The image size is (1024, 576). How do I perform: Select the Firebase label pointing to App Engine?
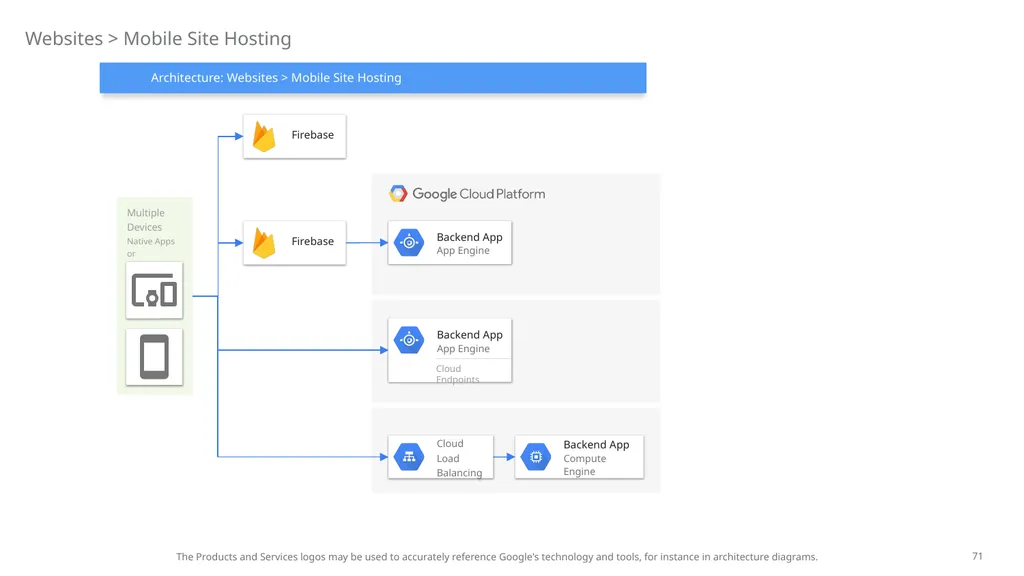(312, 242)
